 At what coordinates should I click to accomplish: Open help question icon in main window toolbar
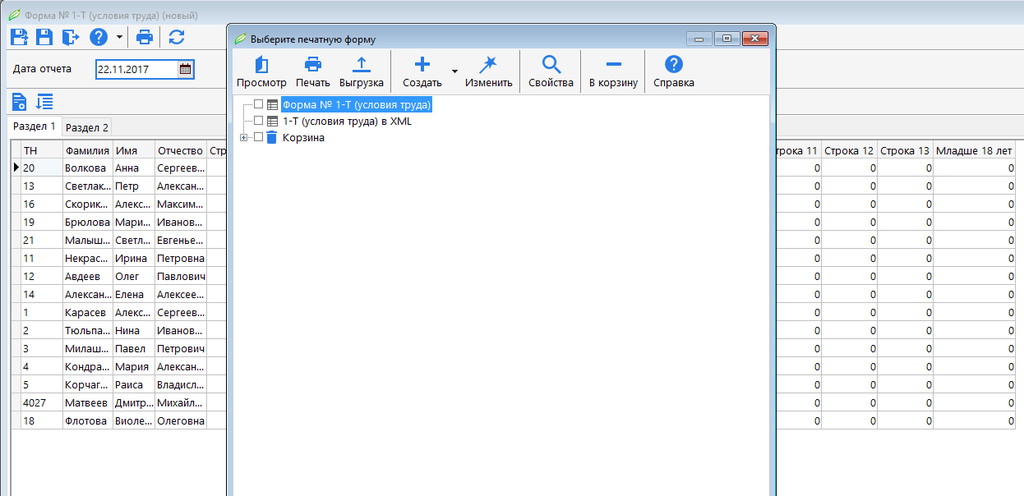98,37
